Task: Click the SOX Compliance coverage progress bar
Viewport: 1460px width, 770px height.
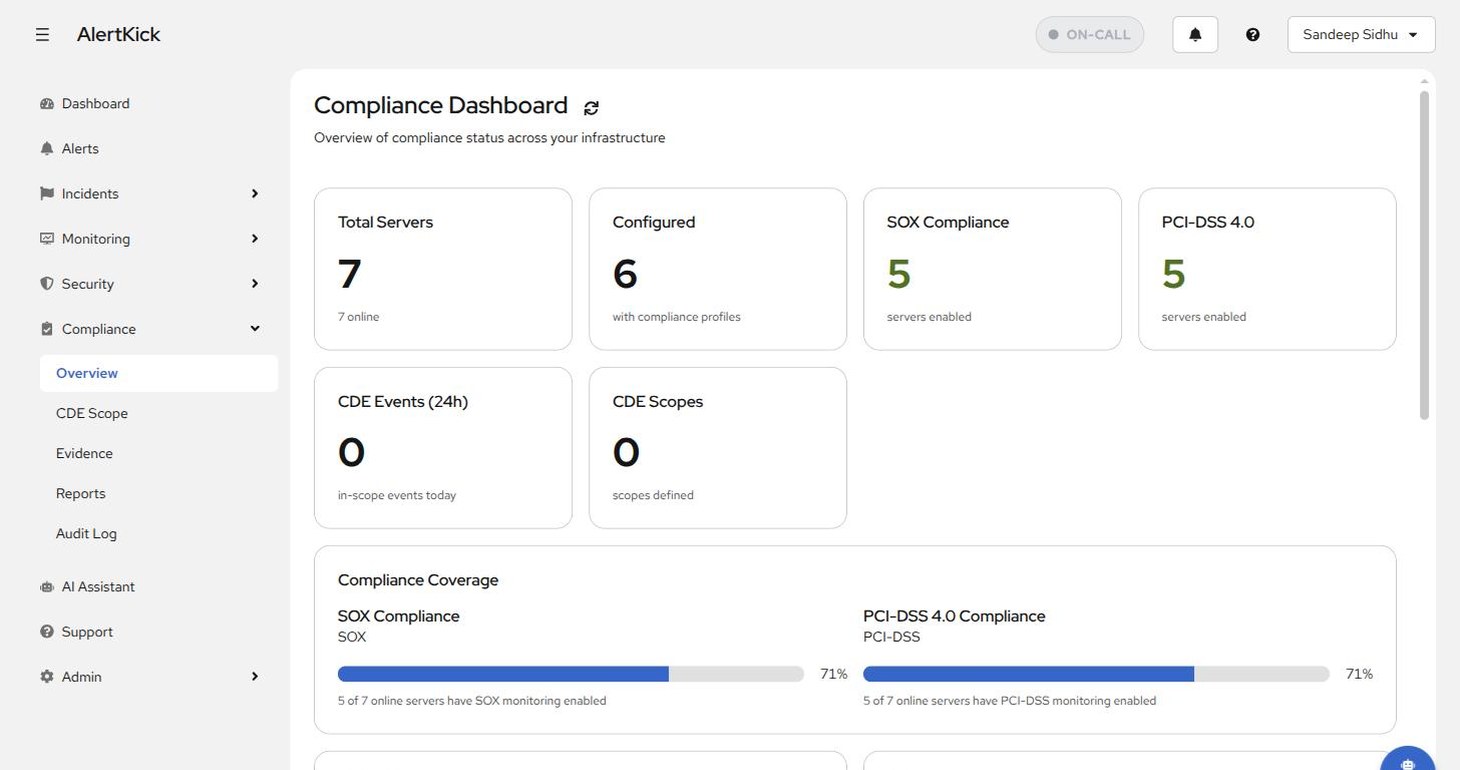Action: pyautogui.click(x=571, y=674)
